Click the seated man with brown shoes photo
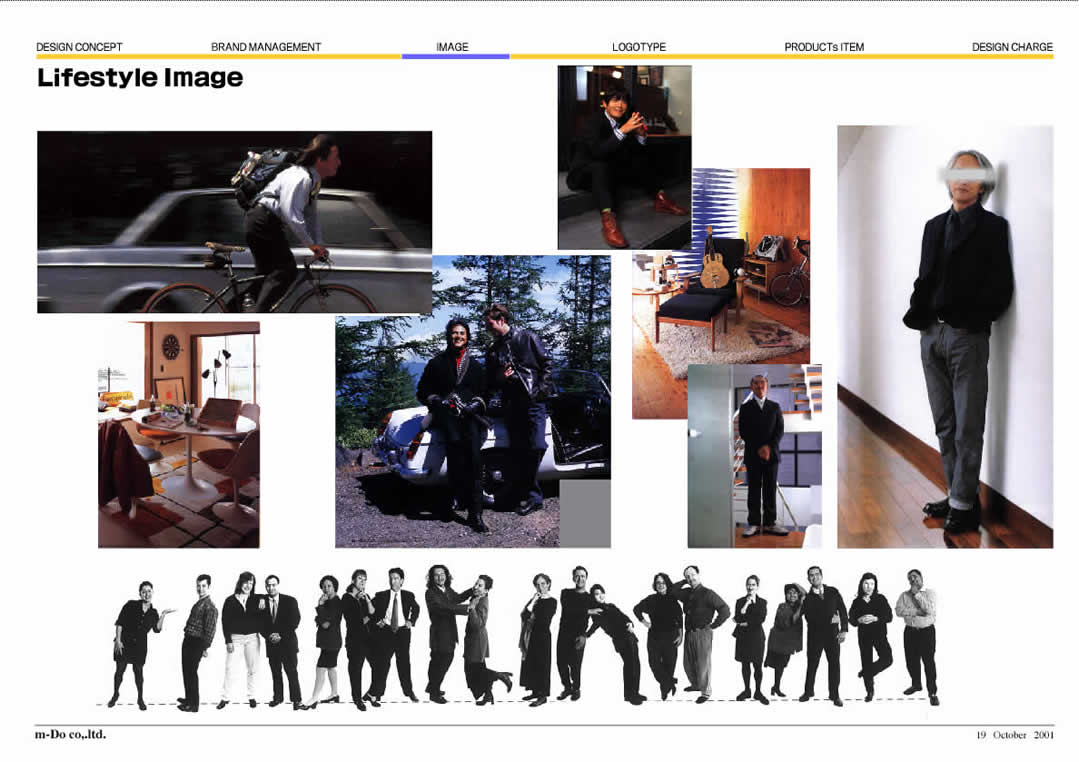Screen dimensions: 1079x762 (x=624, y=156)
